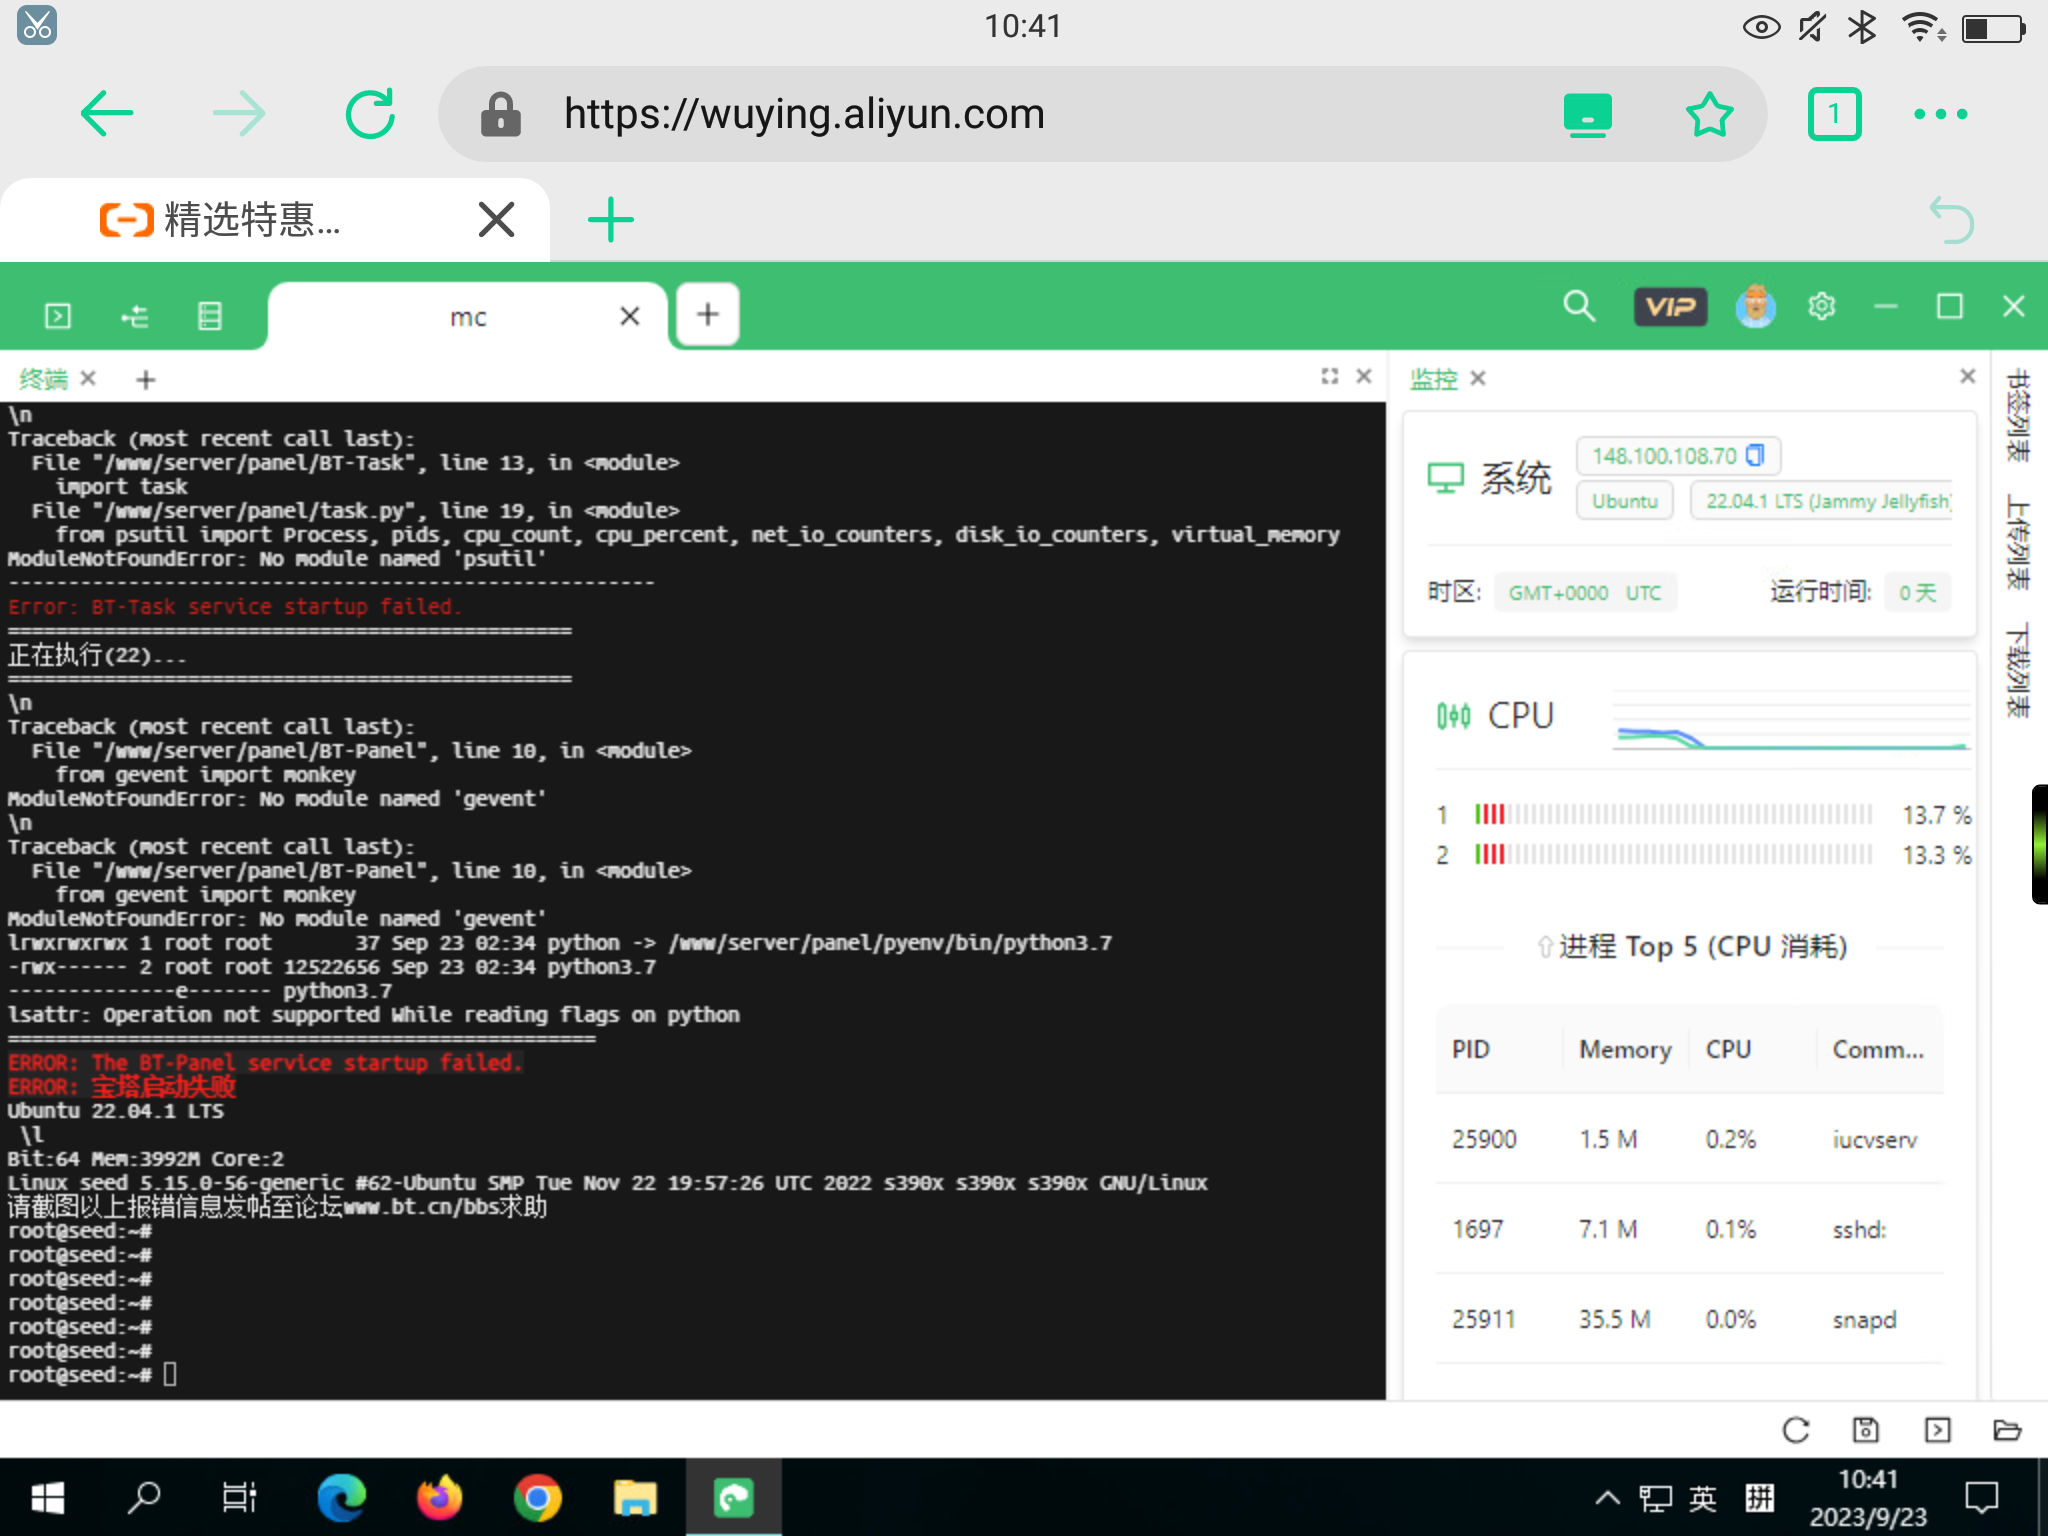Open settings gear in green toolbar
Screen dimensions: 2048x1536
[1822, 306]
